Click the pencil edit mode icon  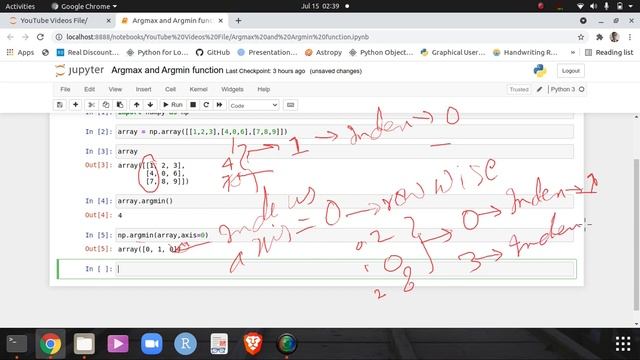coord(539,89)
